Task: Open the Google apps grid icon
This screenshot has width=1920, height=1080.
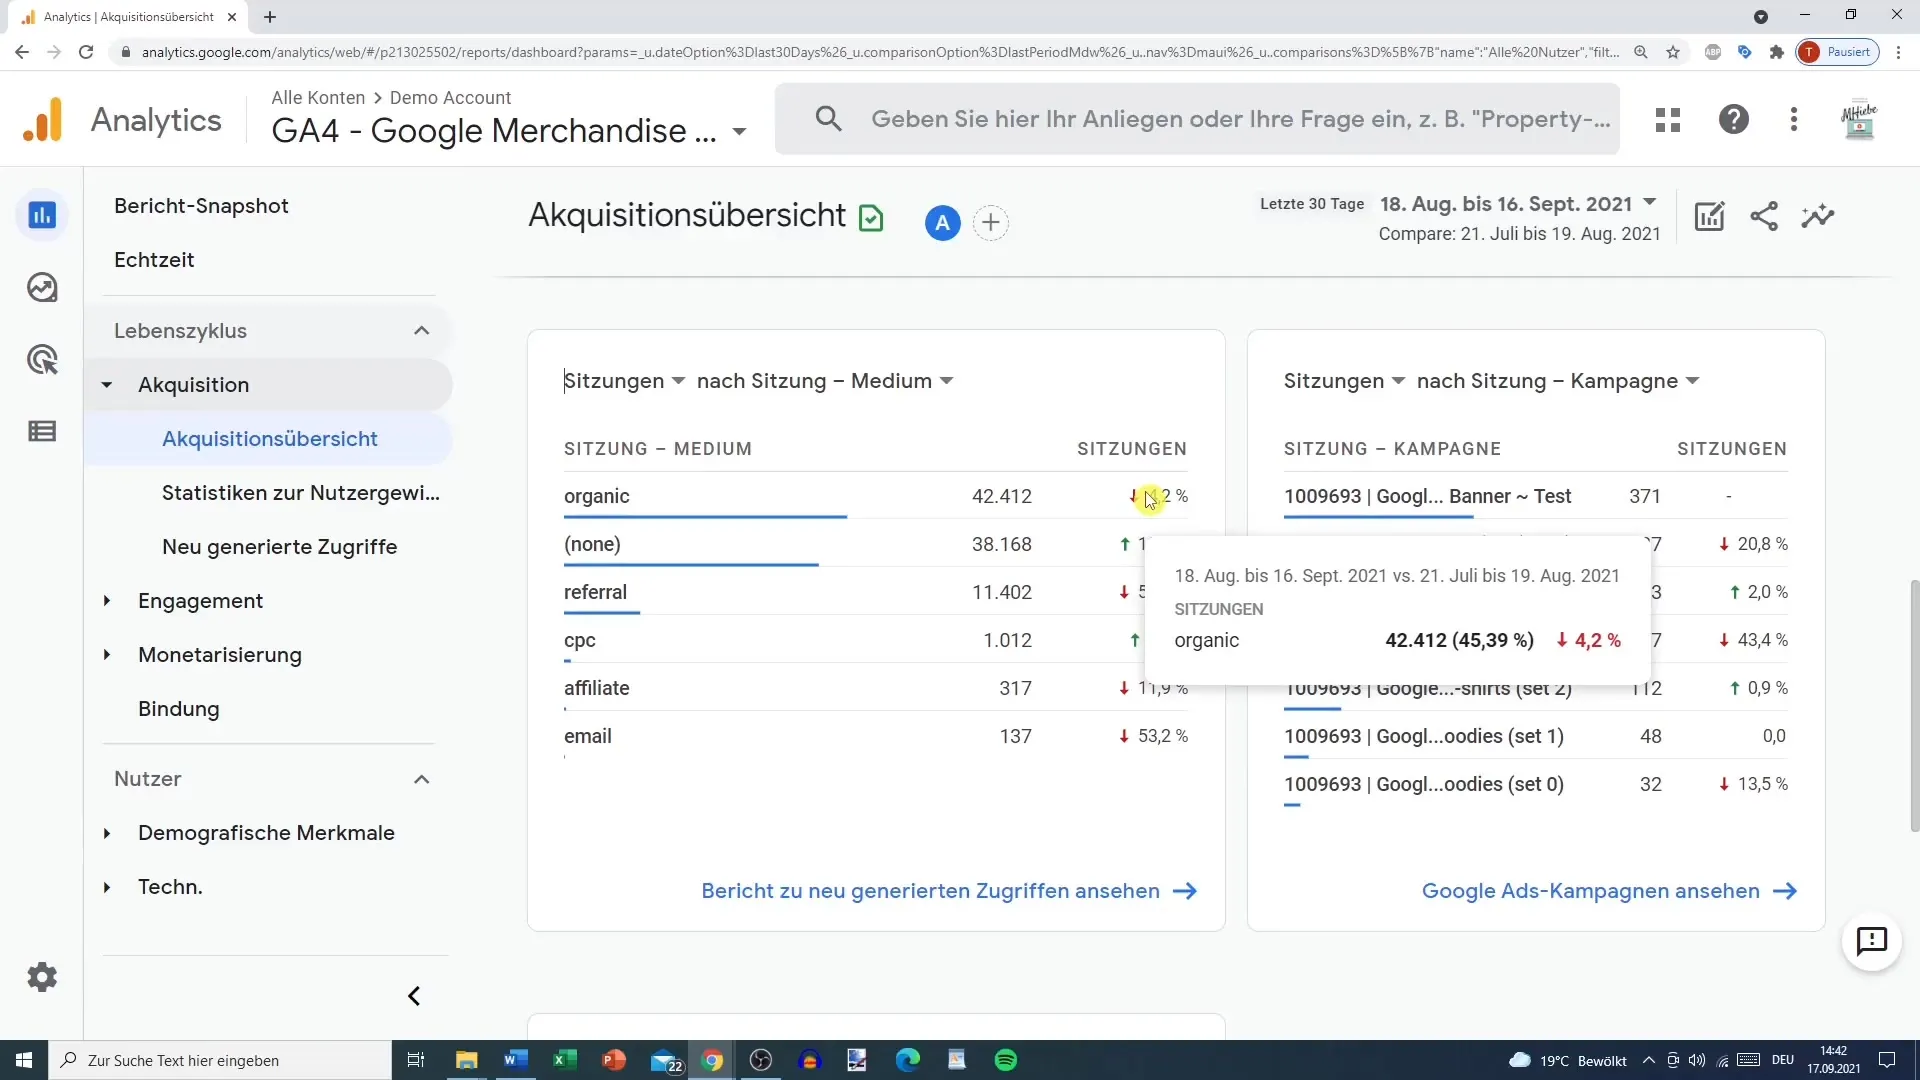Action: 1668,120
